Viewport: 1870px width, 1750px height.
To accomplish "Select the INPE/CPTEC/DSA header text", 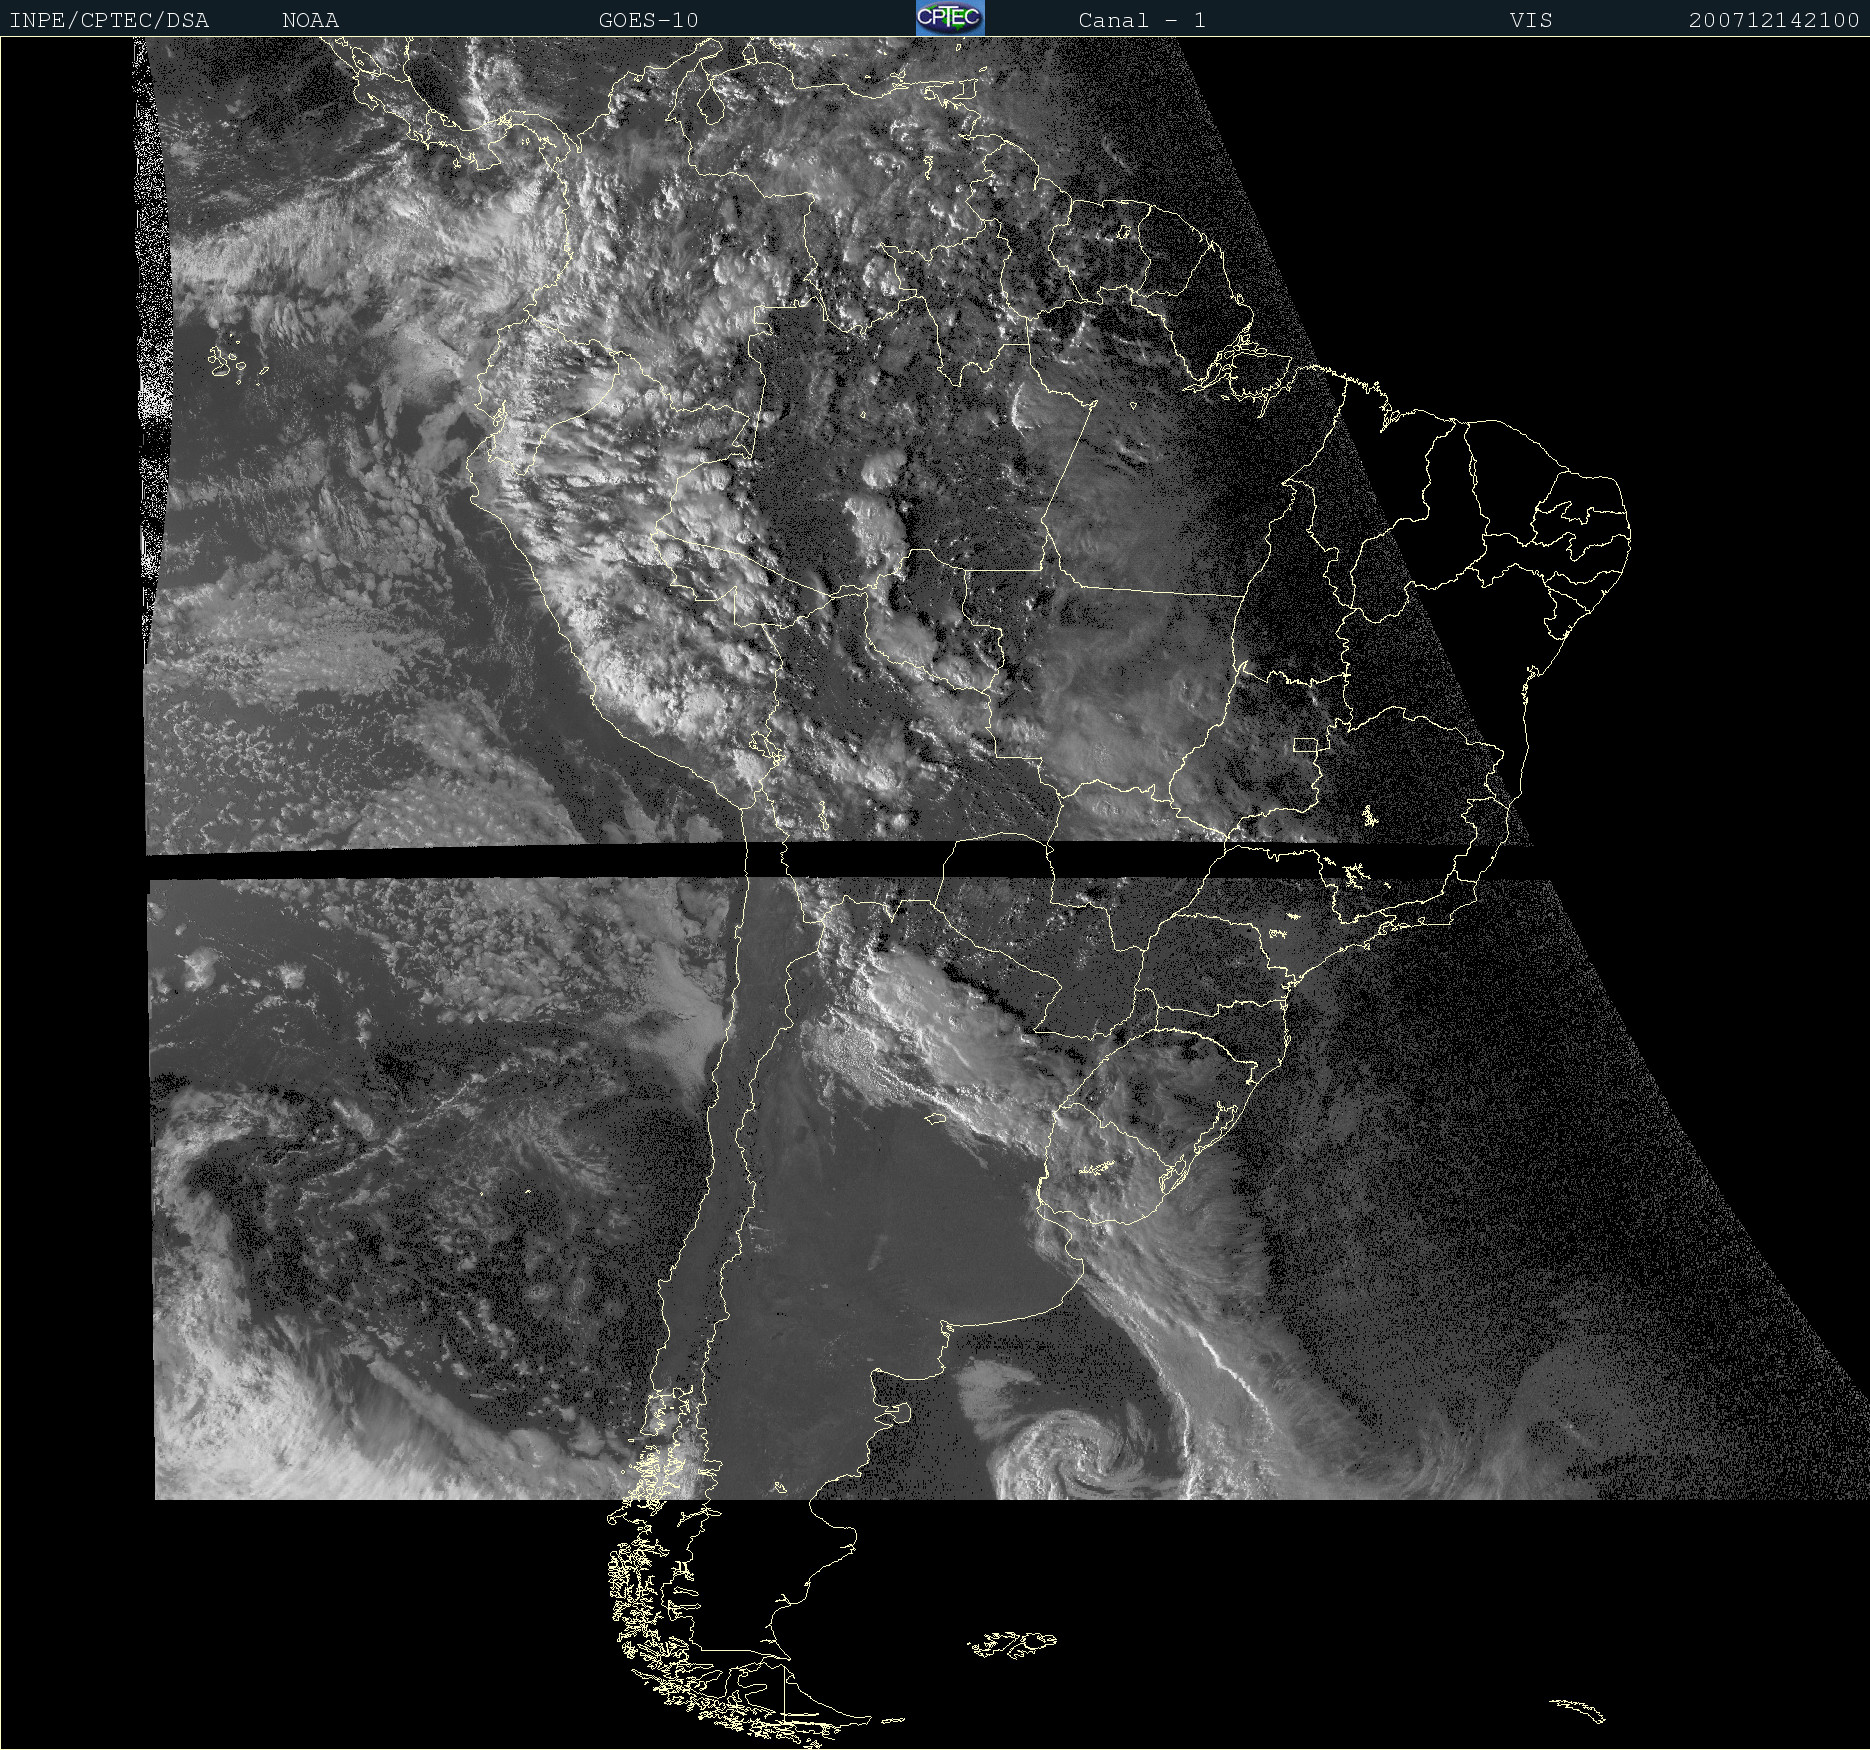I will (x=109, y=20).
